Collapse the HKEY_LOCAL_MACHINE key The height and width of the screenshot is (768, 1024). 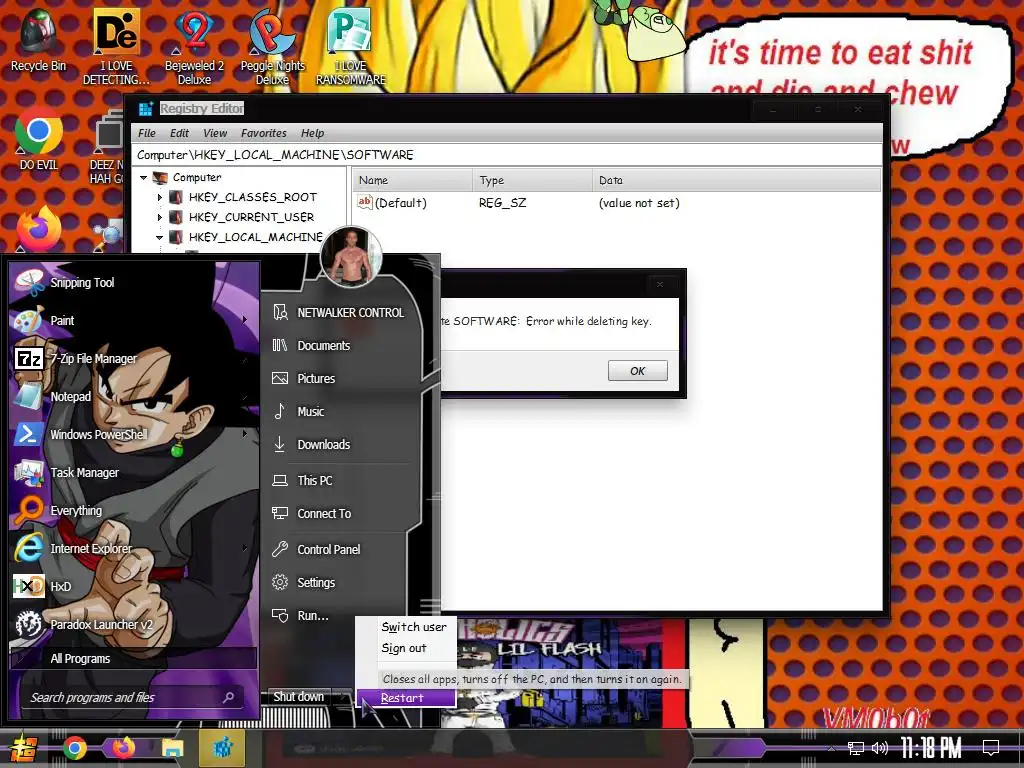tap(159, 237)
